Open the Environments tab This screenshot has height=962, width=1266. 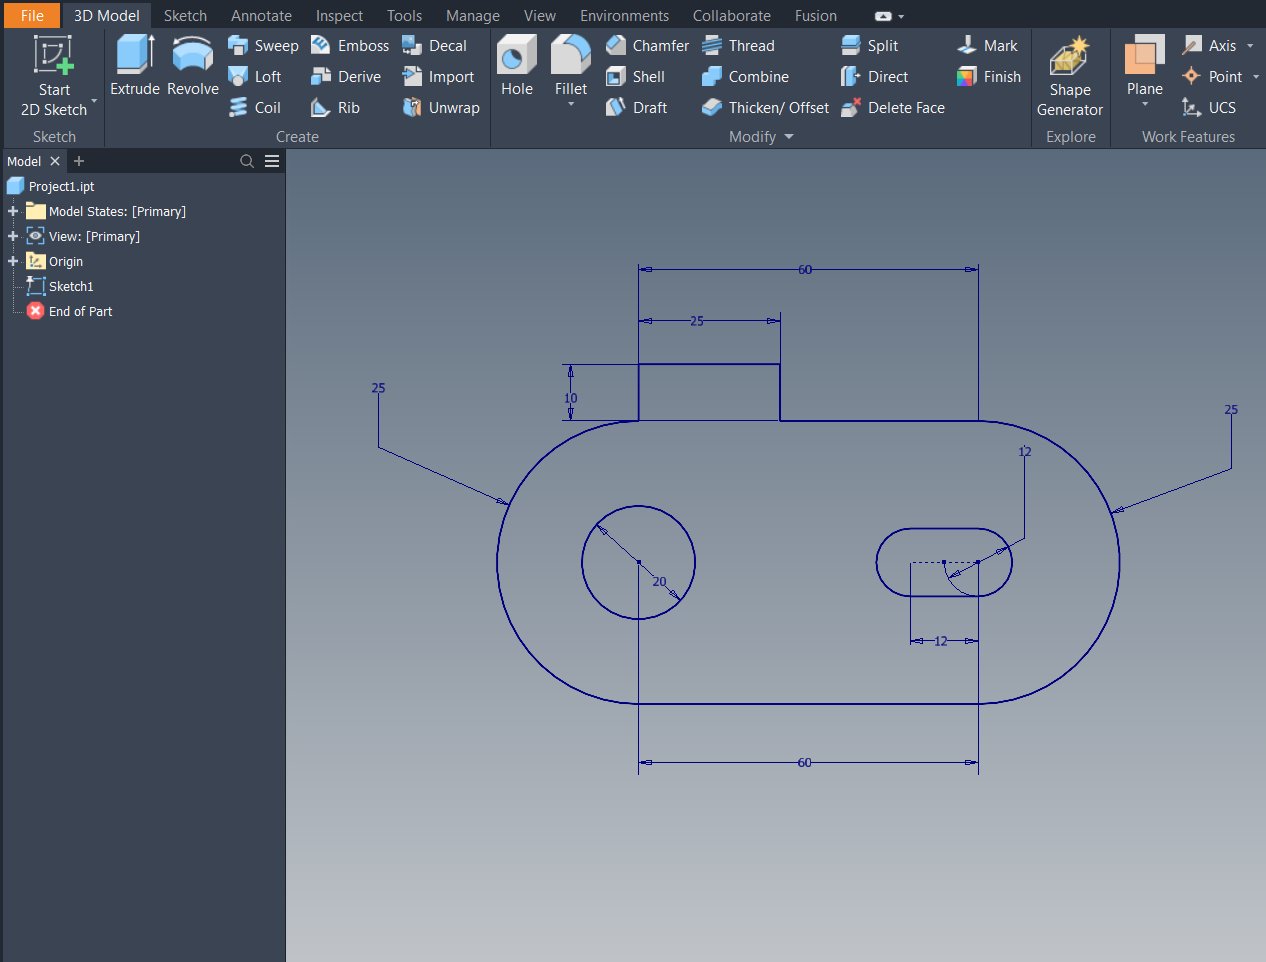(x=624, y=15)
